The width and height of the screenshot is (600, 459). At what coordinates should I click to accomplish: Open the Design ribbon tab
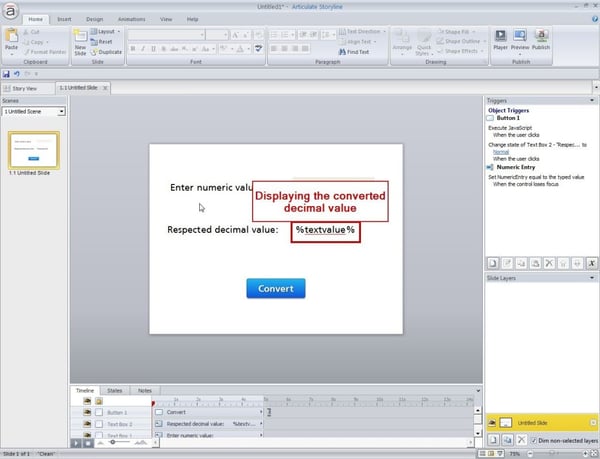click(95, 19)
